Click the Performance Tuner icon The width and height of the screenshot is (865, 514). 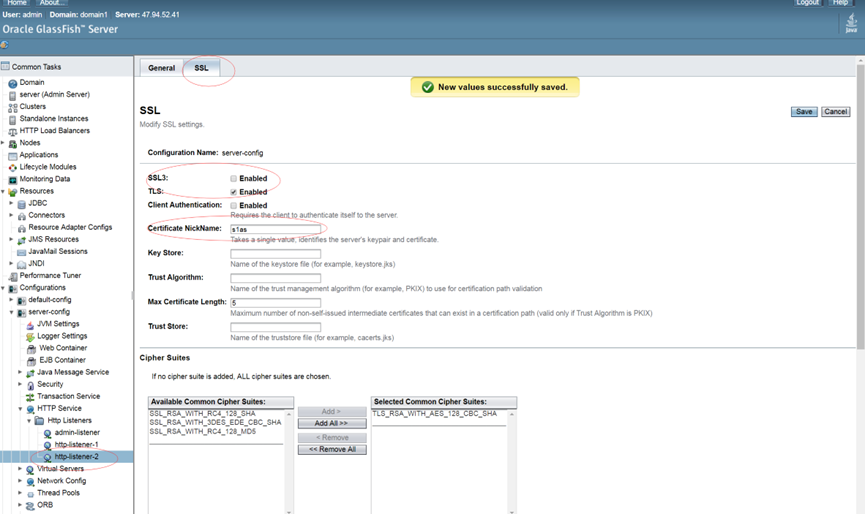(13, 276)
